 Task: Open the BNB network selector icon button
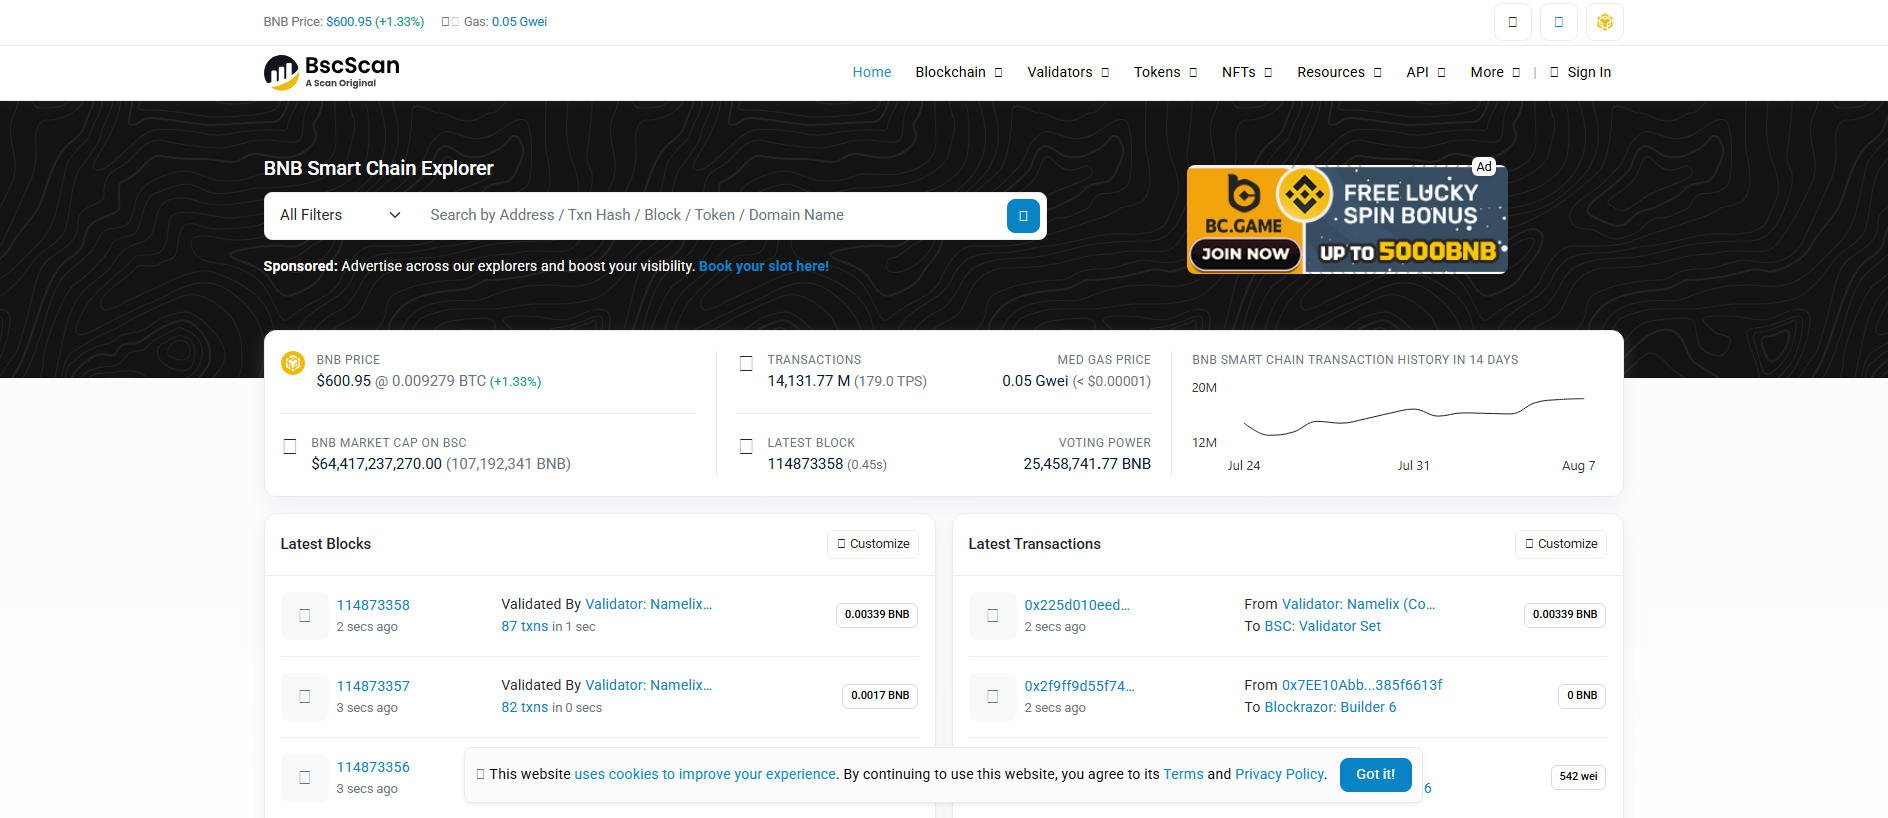1604,22
